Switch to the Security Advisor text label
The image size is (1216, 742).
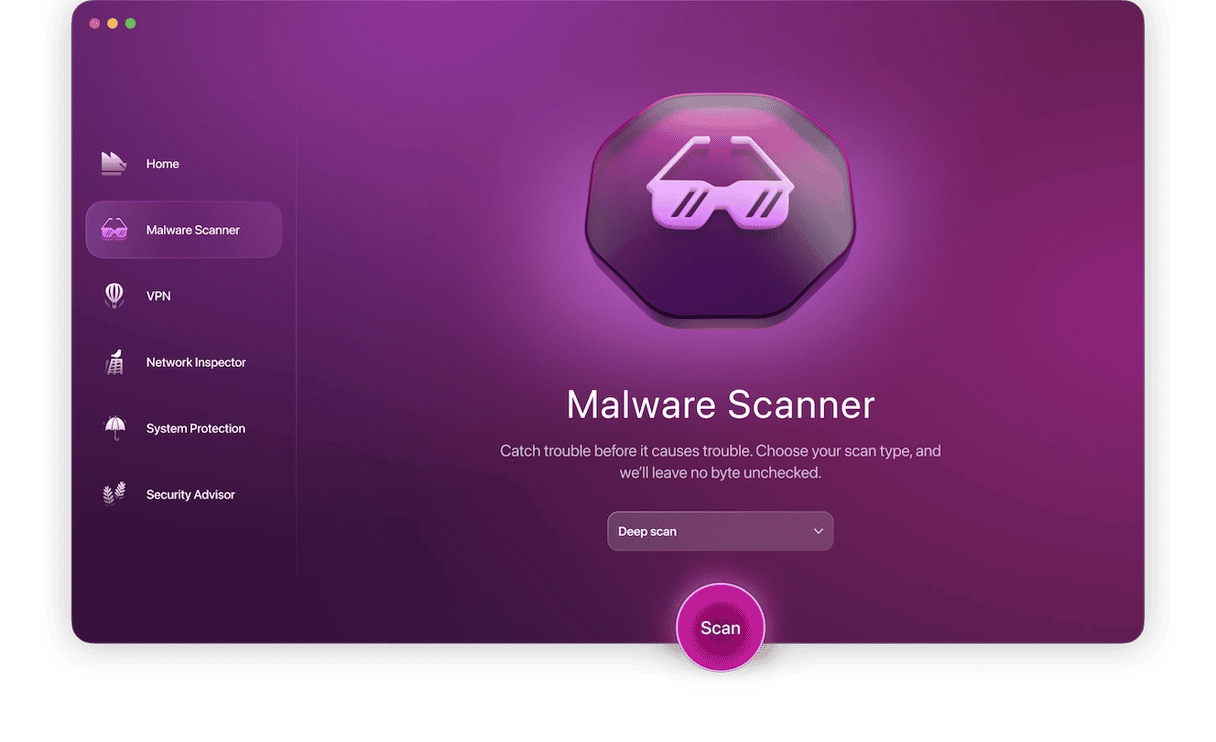(191, 494)
